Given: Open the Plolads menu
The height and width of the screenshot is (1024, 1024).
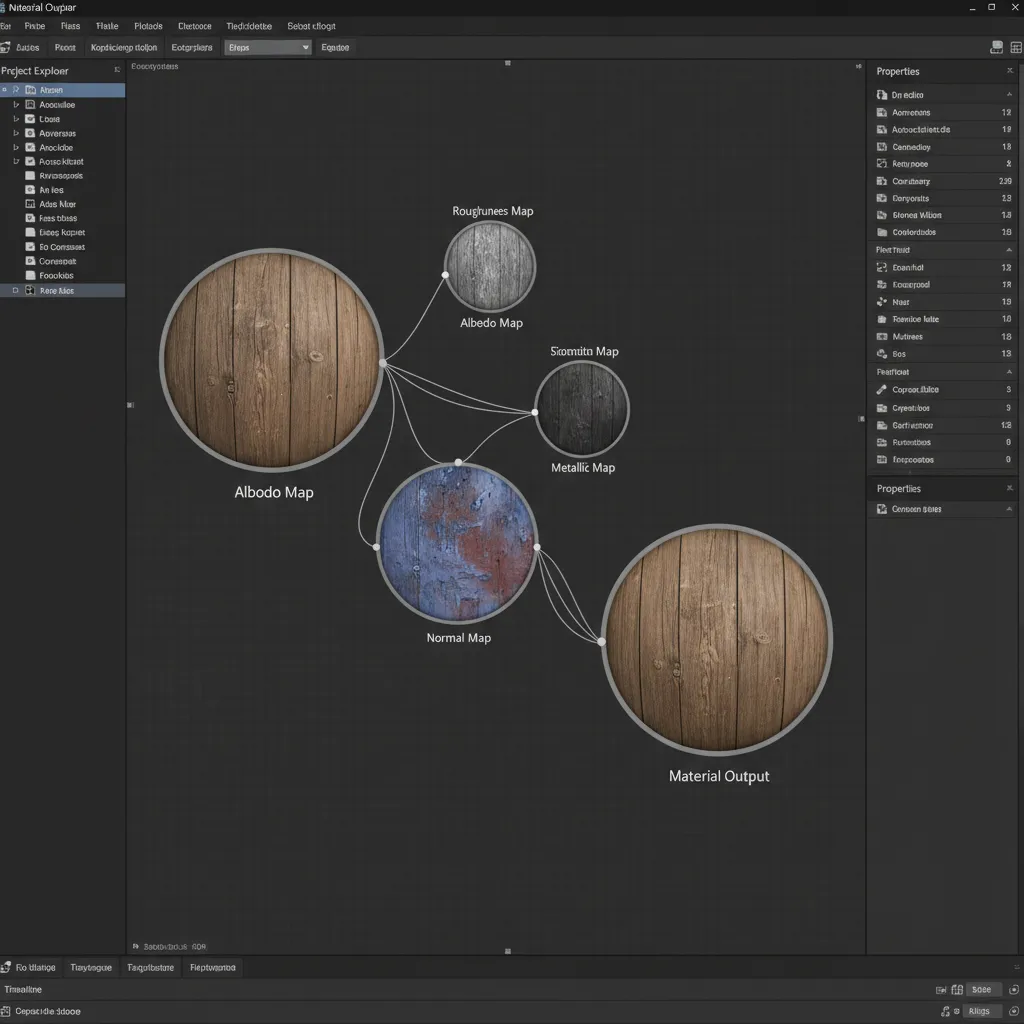Looking at the screenshot, I should pos(148,26).
